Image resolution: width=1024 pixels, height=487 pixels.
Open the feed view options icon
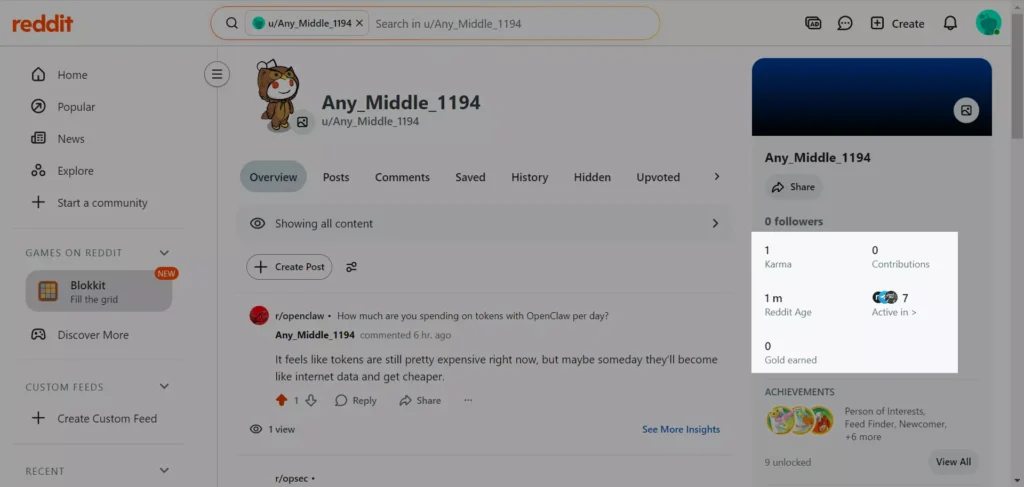[x=351, y=267]
